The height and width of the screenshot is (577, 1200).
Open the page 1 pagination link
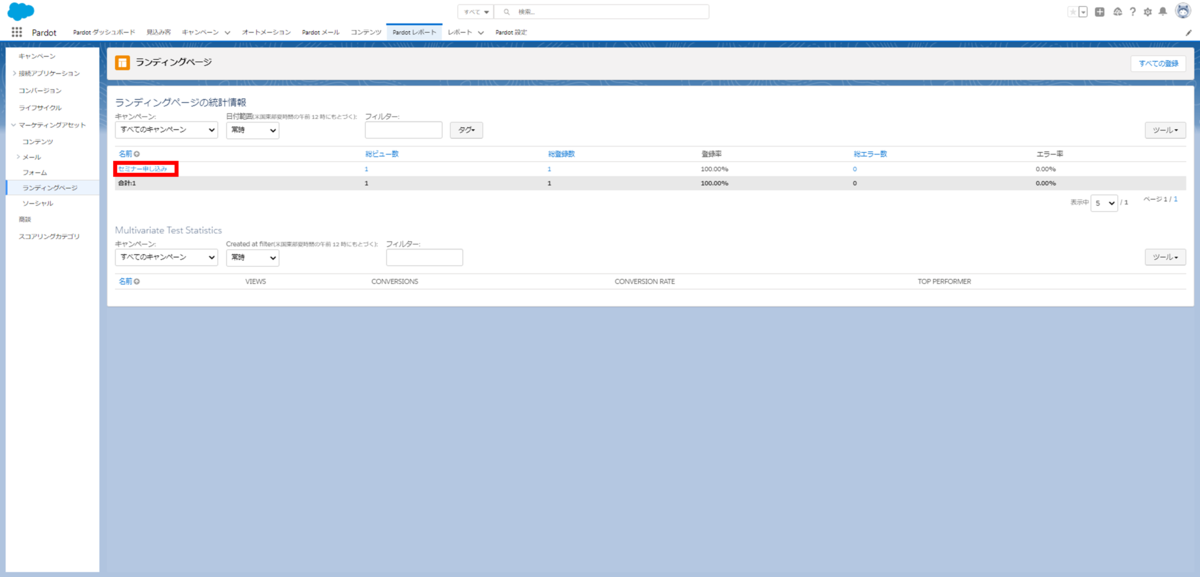[1176, 200]
